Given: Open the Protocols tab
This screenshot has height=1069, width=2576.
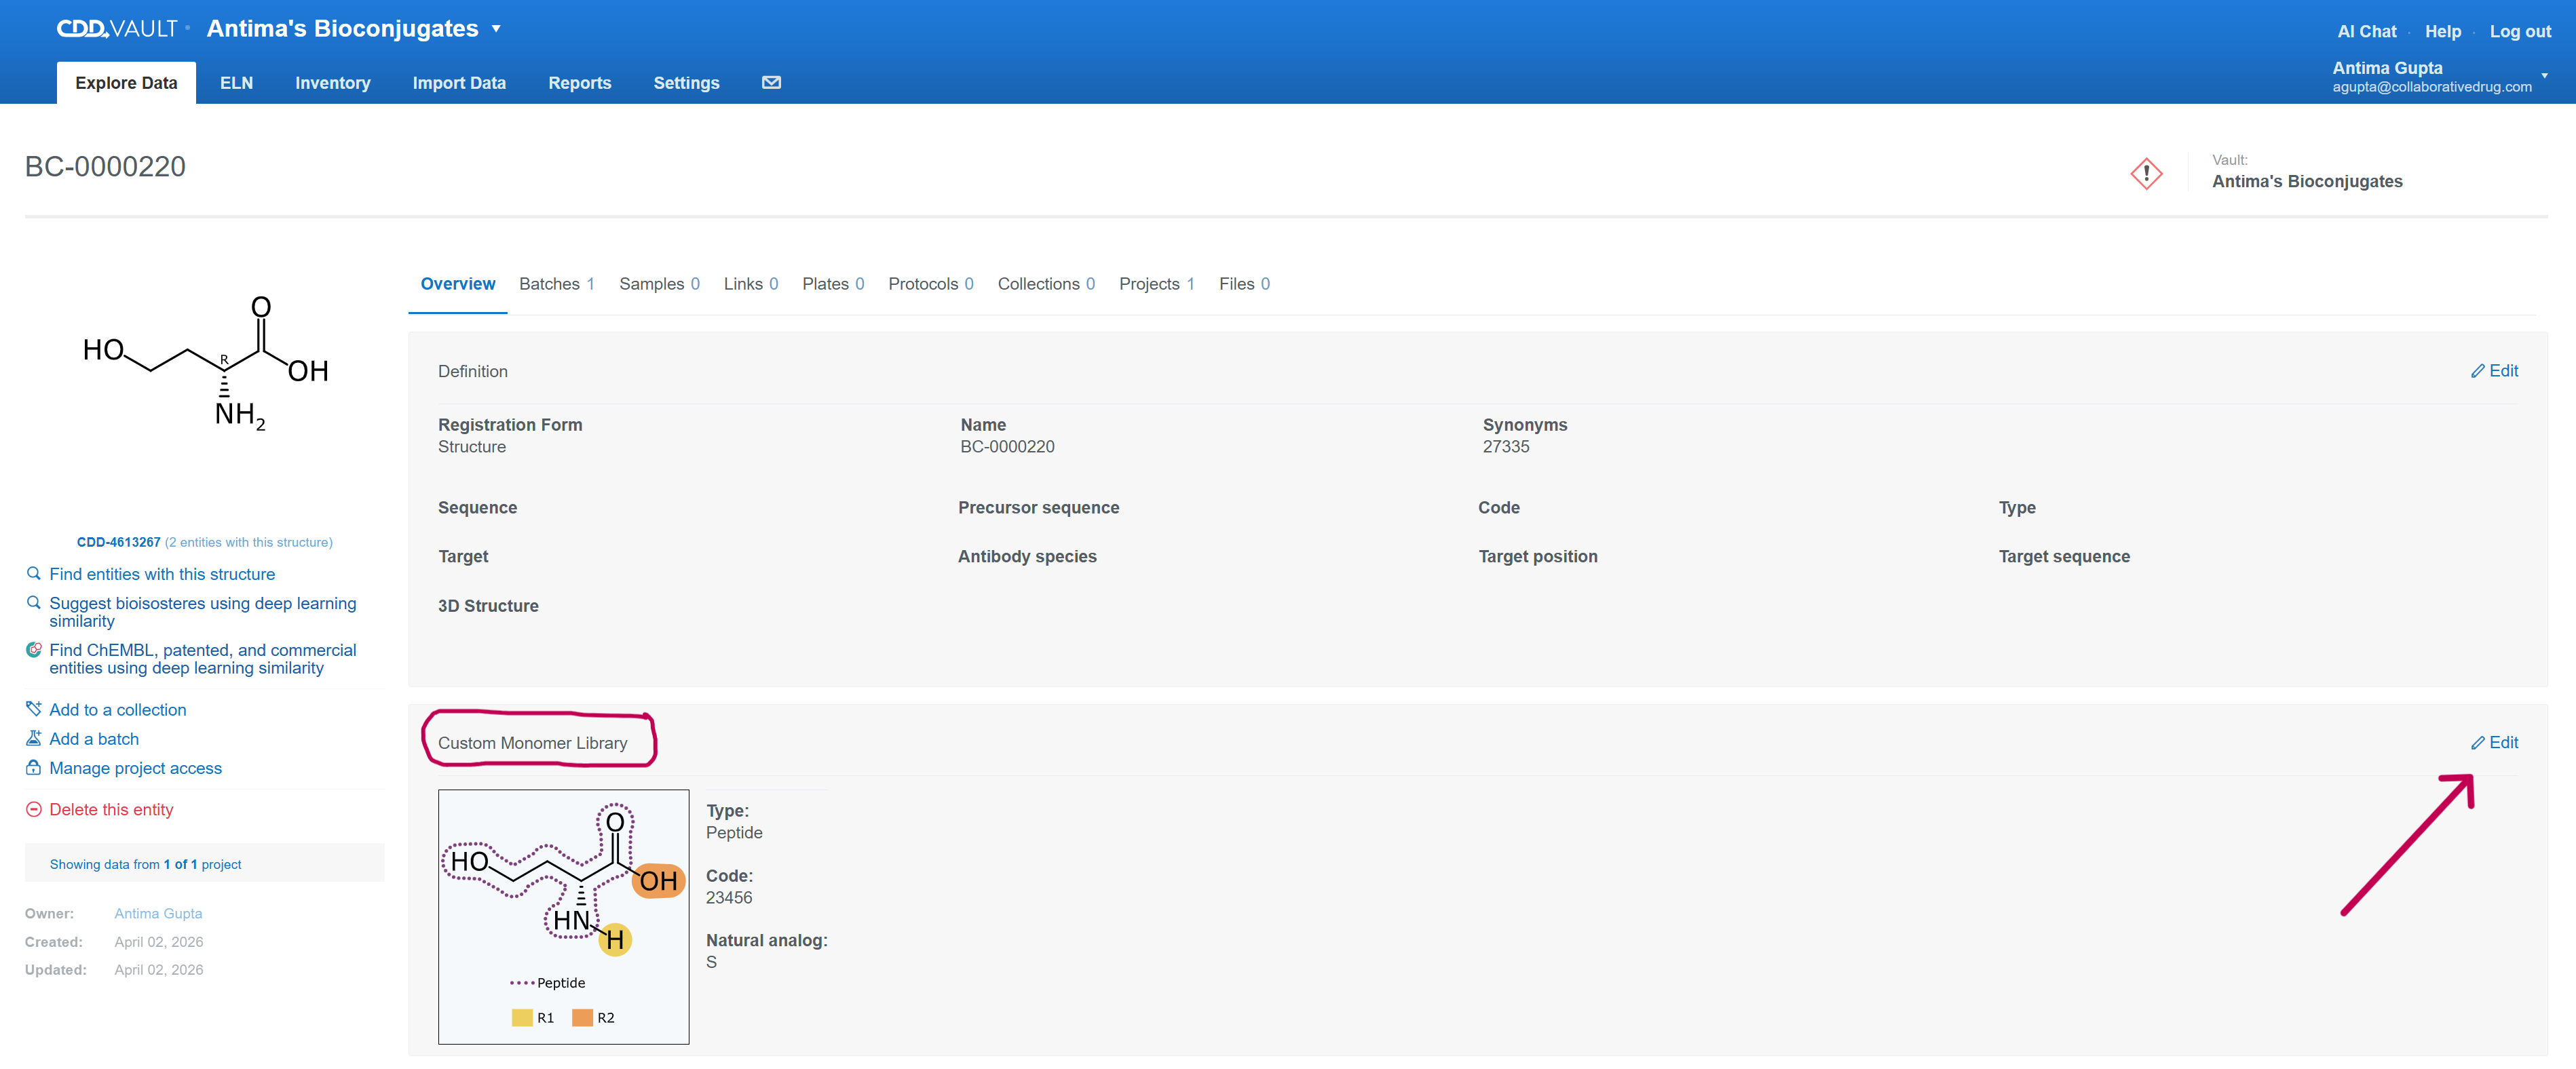Looking at the screenshot, I should pos(930,284).
